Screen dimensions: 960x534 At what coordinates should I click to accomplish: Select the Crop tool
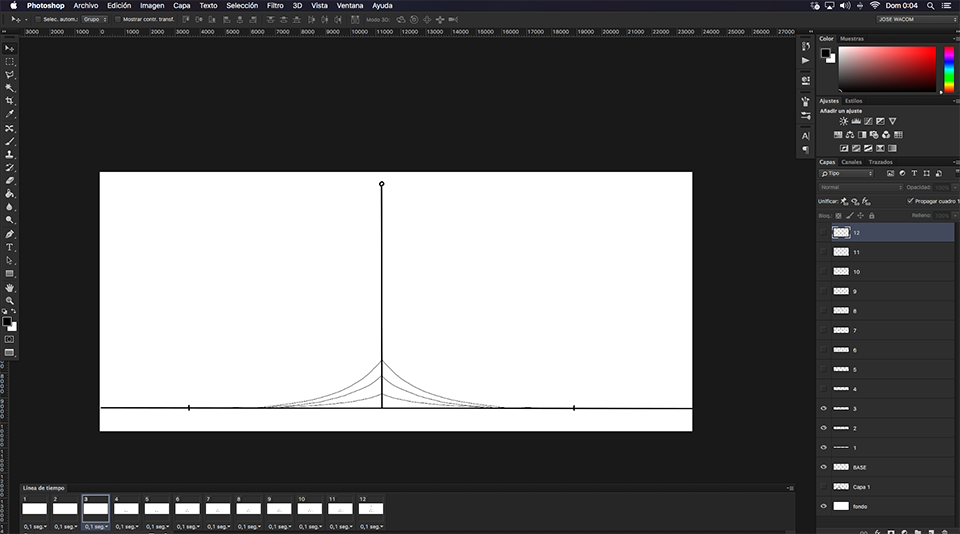[9, 101]
